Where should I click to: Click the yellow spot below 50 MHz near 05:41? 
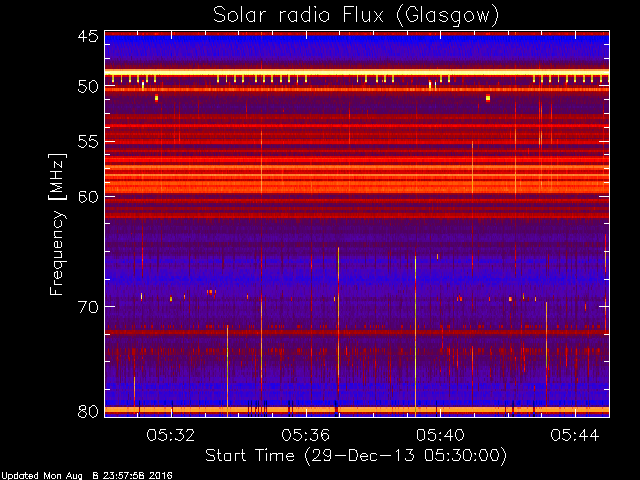[x=488, y=98]
